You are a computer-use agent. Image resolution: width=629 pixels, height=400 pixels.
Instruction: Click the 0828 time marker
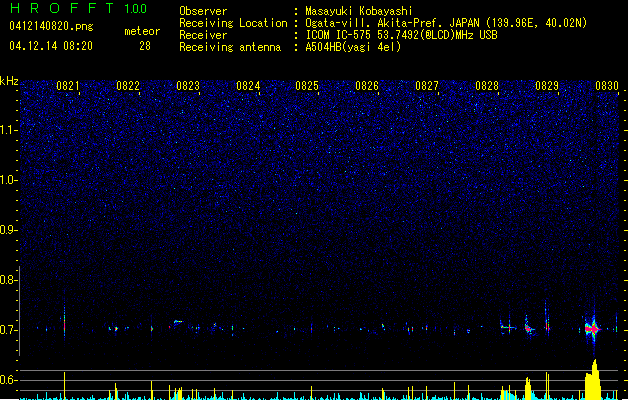[487, 86]
